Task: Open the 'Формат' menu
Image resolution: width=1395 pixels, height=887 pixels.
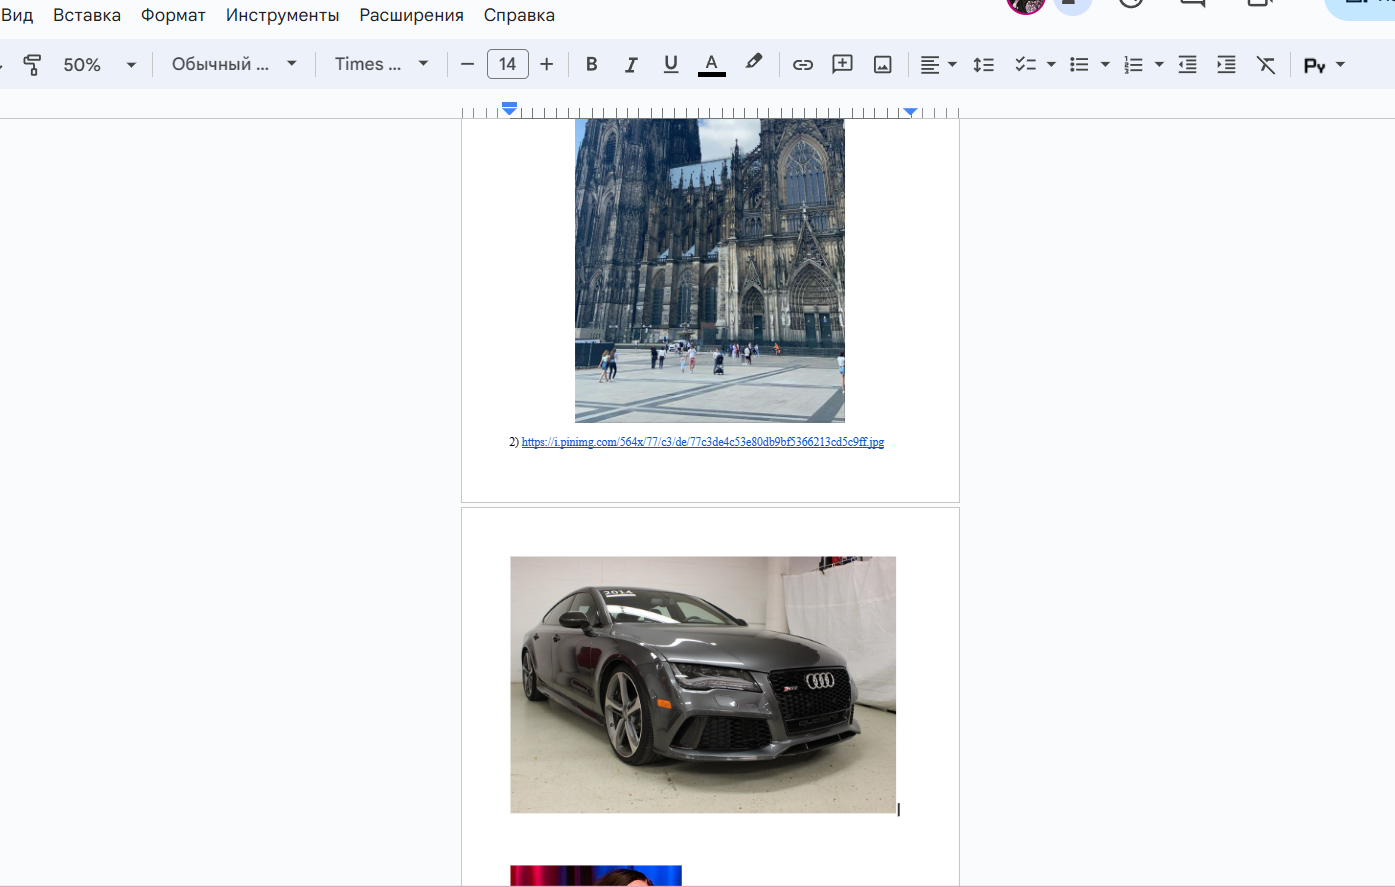Action: click(x=173, y=15)
